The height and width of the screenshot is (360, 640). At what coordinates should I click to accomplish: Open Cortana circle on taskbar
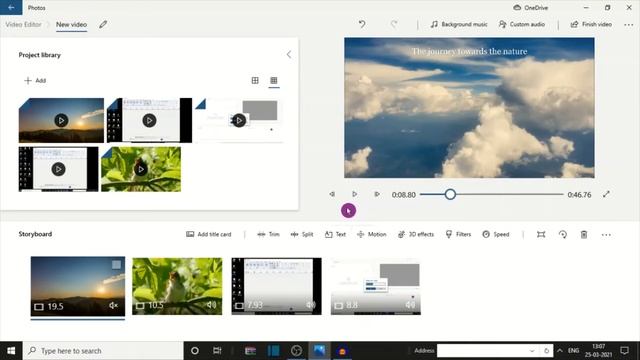(x=195, y=351)
